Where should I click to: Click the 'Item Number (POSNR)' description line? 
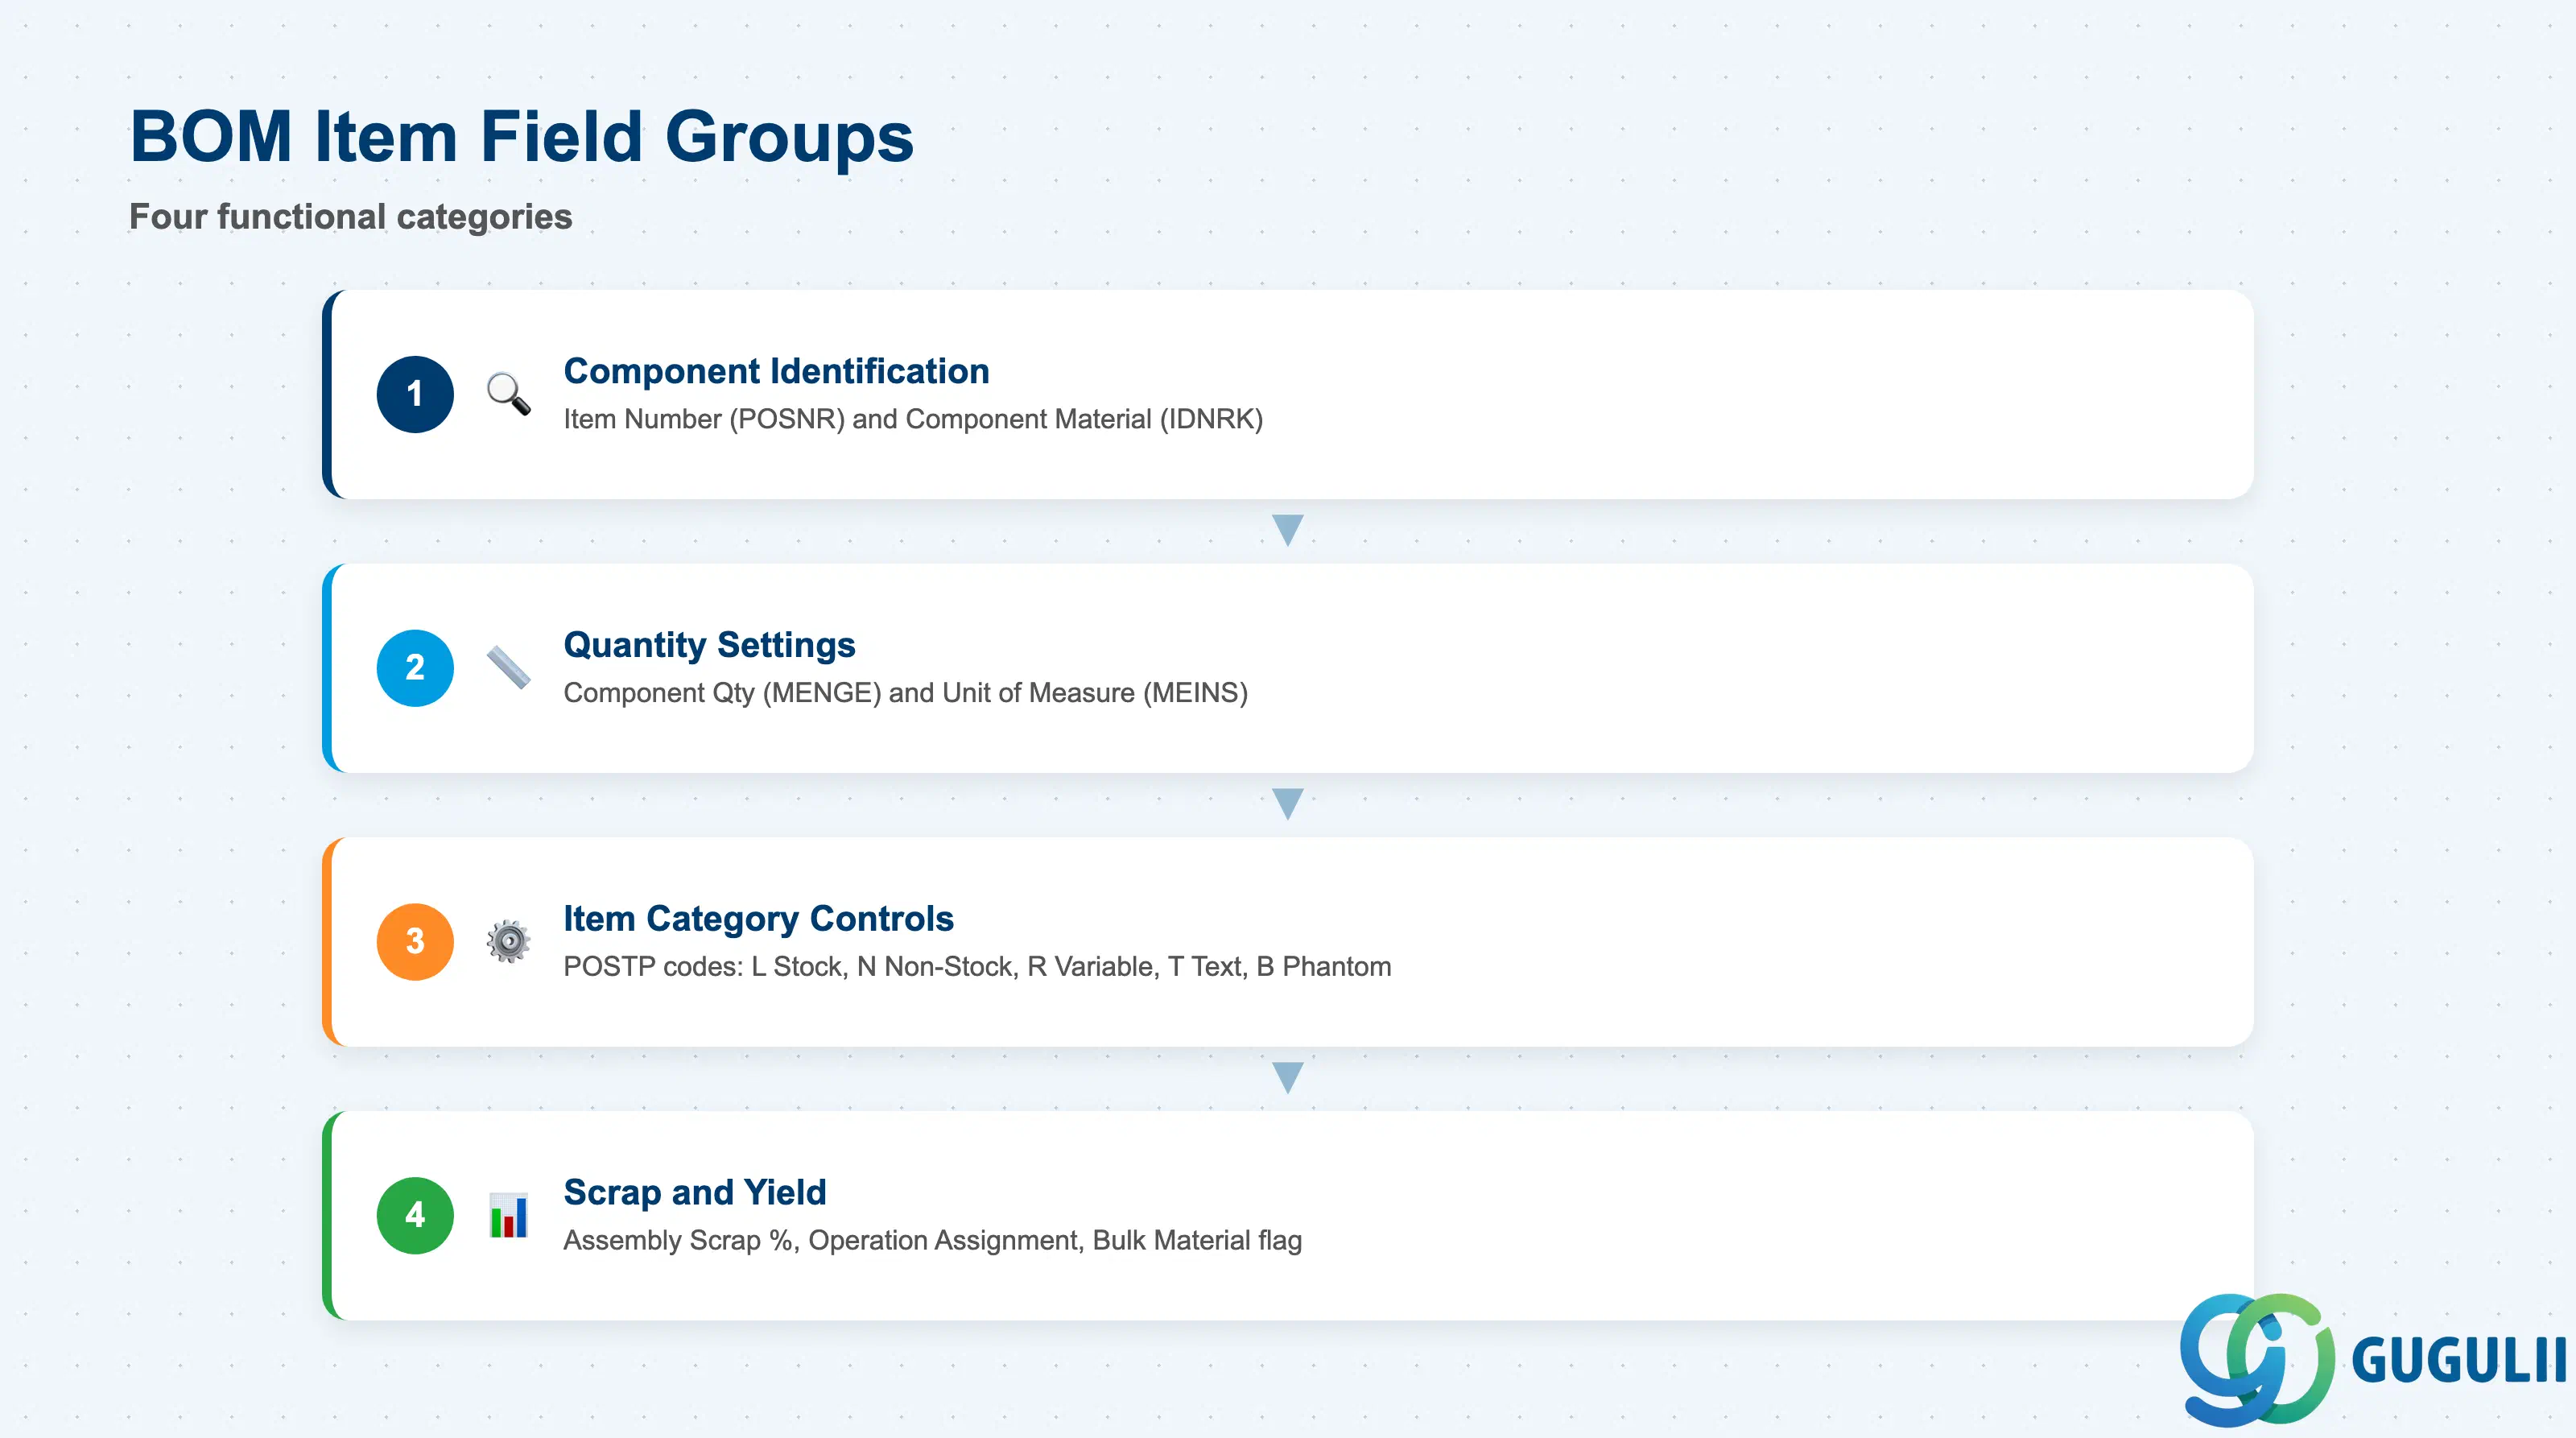(x=913, y=419)
